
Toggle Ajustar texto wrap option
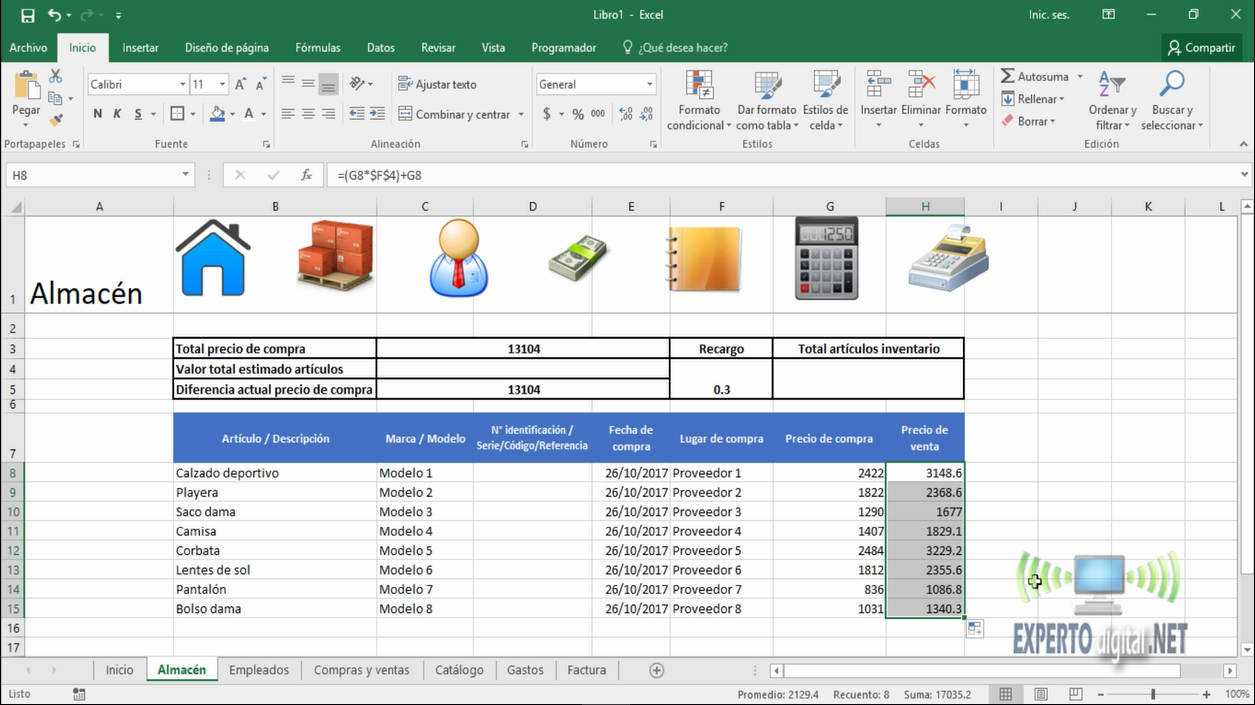437,84
